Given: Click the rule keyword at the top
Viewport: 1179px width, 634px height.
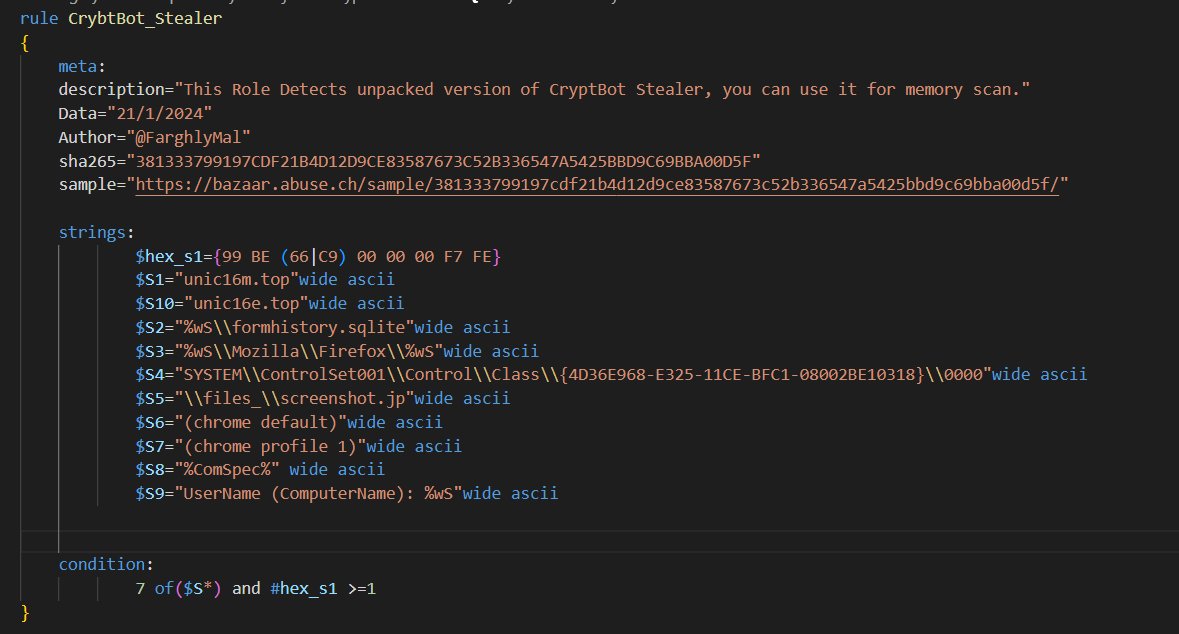Looking at the screenshot, I should click(x=36, y=18).
